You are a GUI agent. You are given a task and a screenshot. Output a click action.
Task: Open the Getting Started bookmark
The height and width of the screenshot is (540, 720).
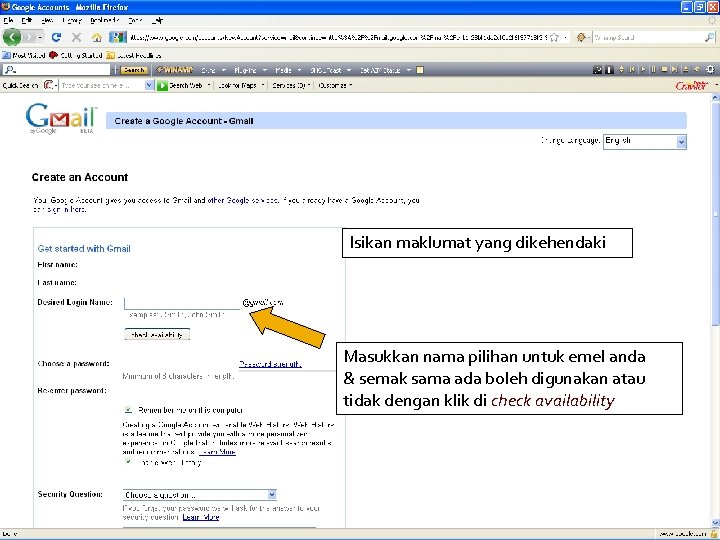point(76,55)
